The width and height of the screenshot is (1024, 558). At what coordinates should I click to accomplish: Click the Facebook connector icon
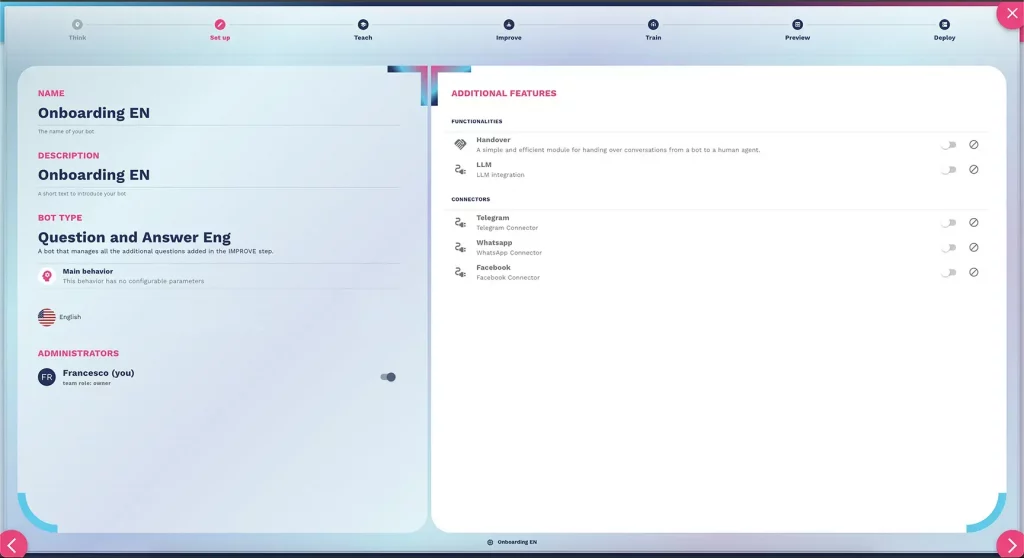click(x=460, y=272)
